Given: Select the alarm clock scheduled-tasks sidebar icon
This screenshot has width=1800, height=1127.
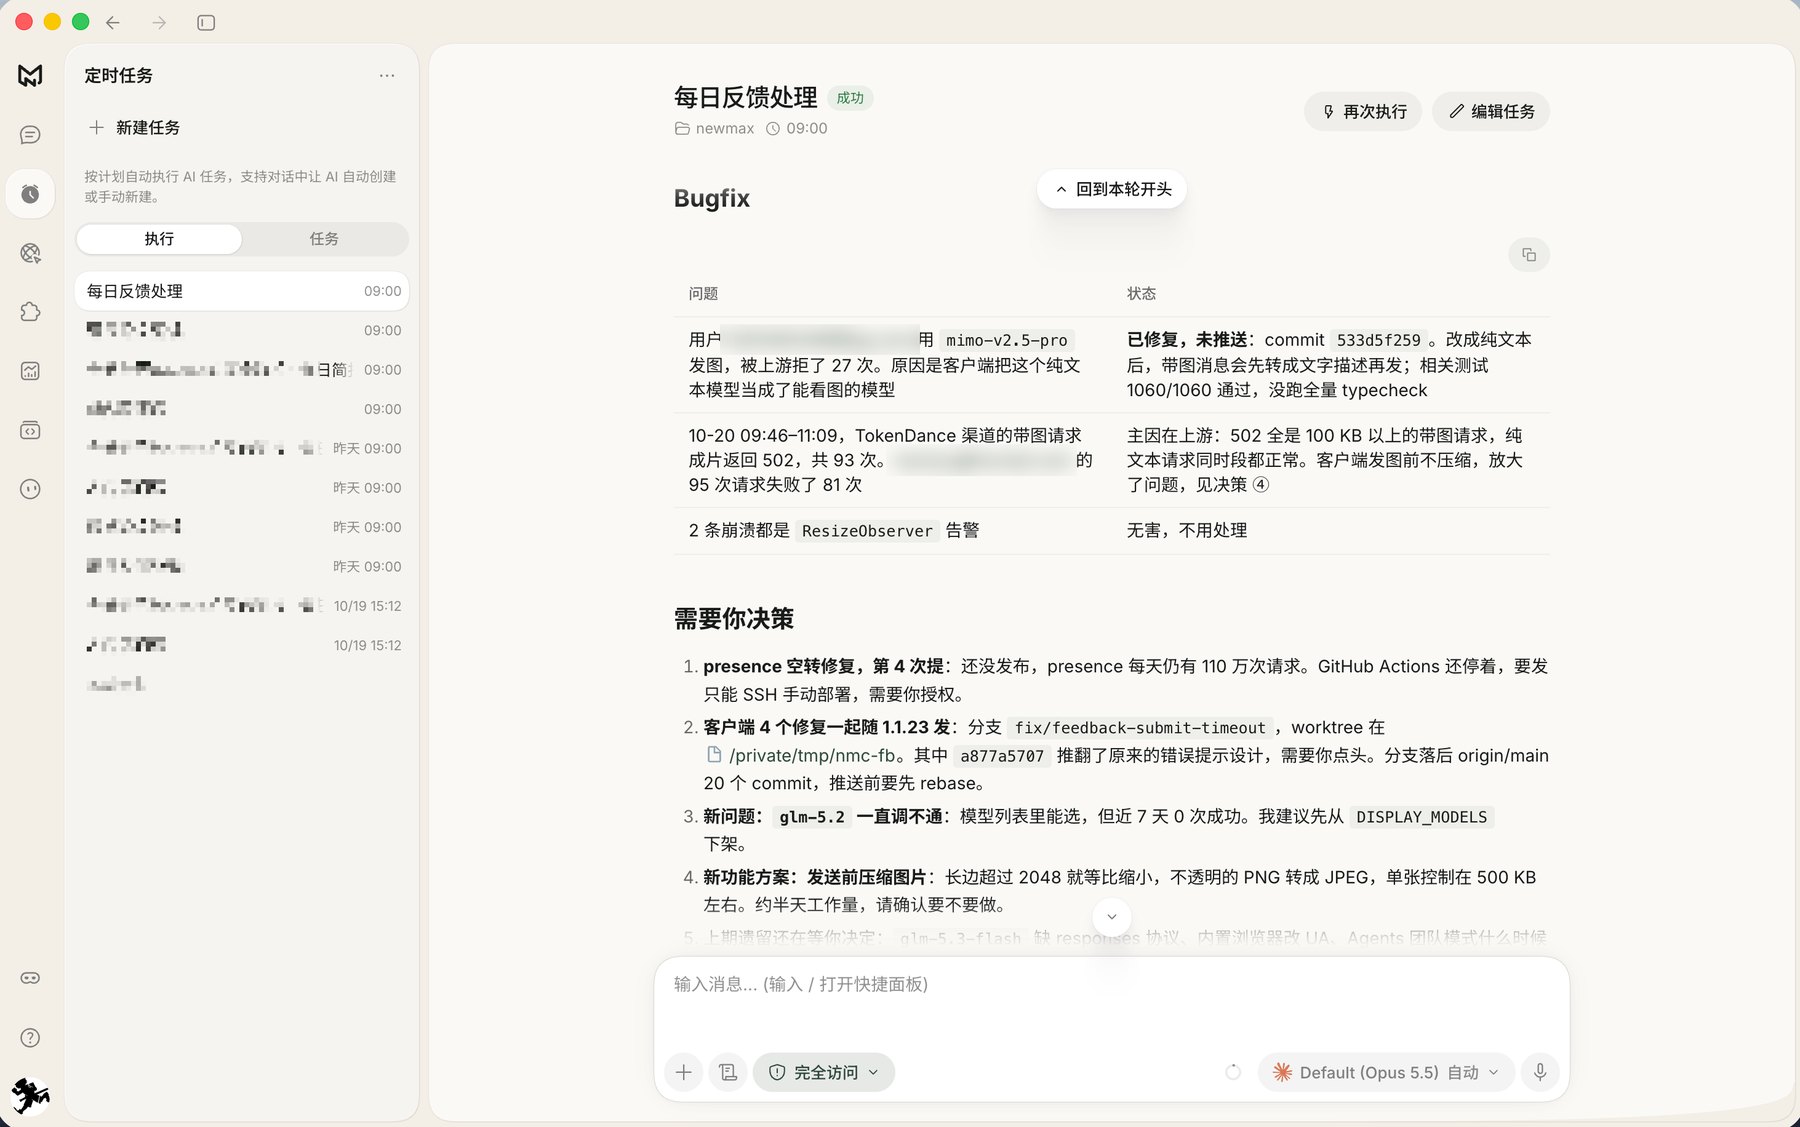Looking at the screenshot, I should point(30,194).
